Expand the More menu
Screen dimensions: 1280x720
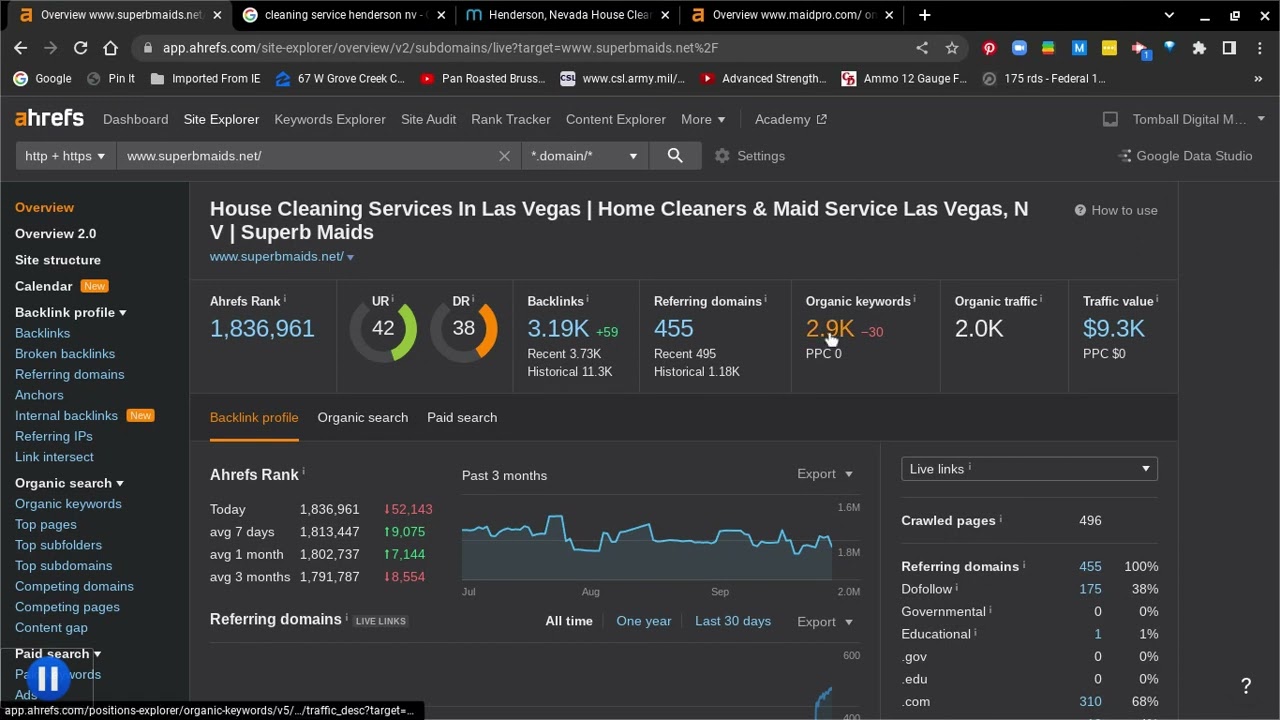click(x=703, y=119)
